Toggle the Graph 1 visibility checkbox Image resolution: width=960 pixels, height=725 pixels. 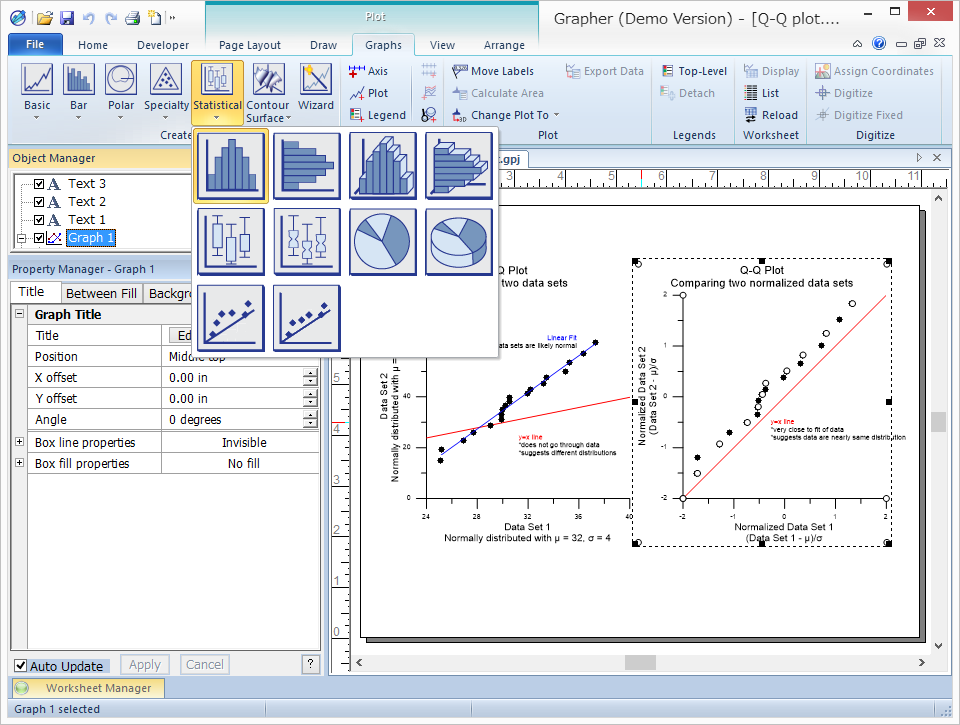tap(40, 238)
